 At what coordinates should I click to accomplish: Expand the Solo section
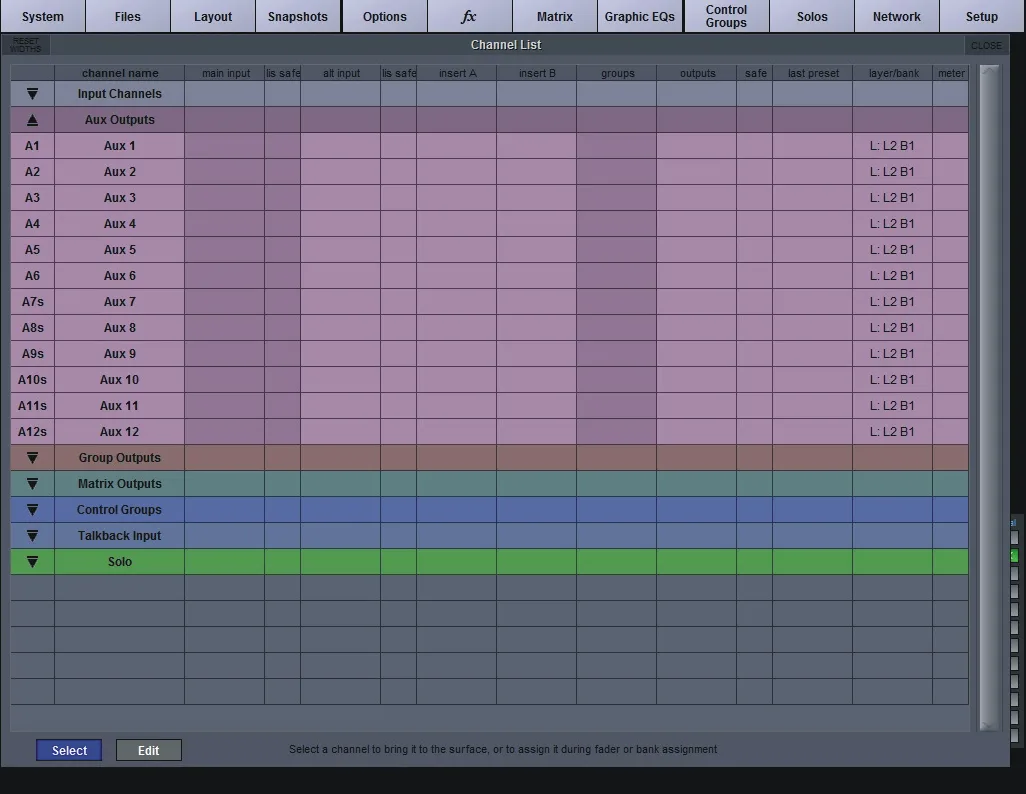(32, 562)
